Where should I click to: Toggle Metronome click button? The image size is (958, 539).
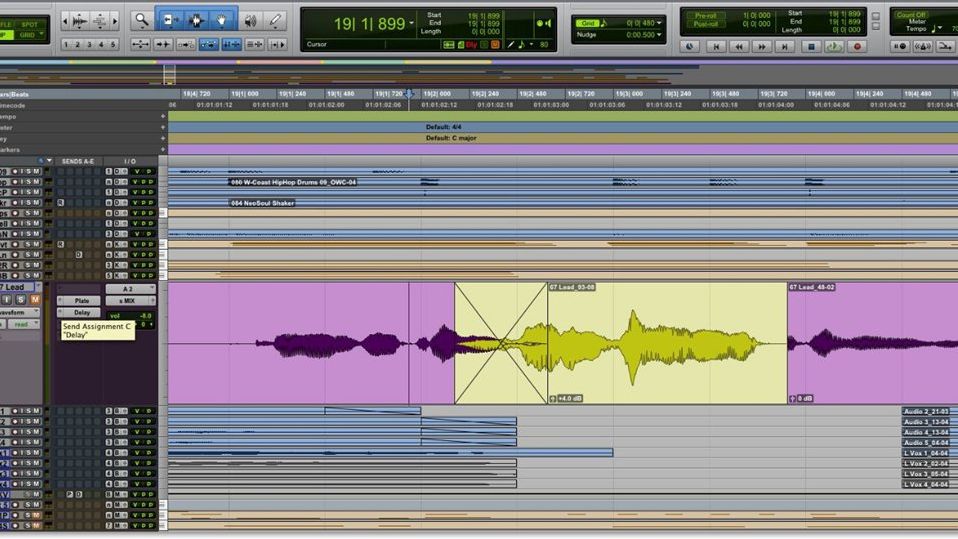point(923,46)
